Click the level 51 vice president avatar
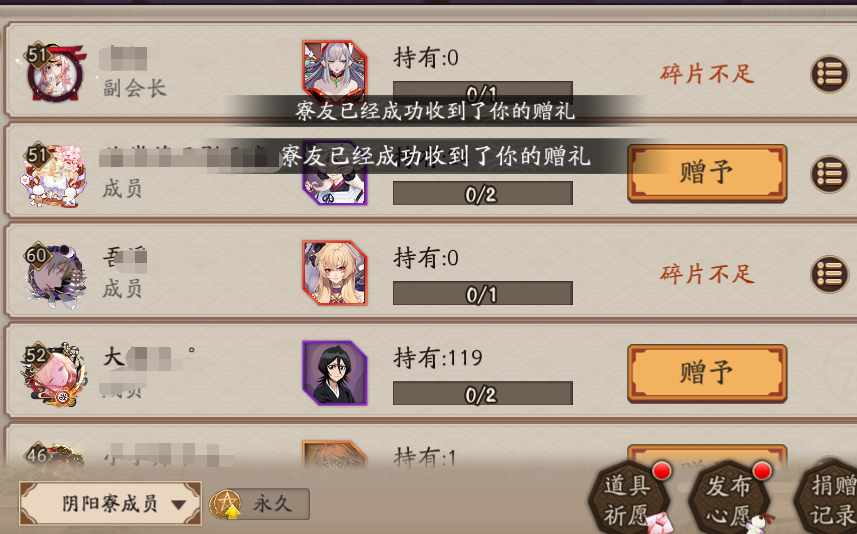 (54, 74)
